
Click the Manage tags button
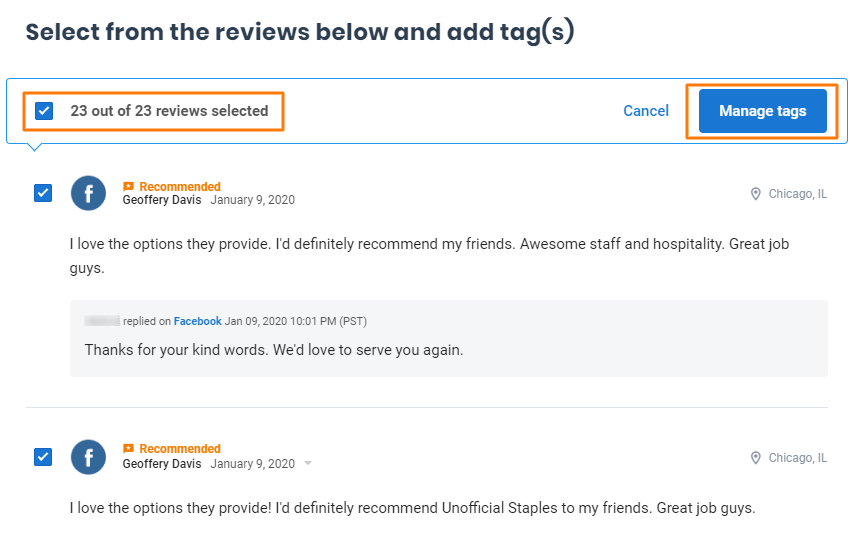(x=762, y=111)
